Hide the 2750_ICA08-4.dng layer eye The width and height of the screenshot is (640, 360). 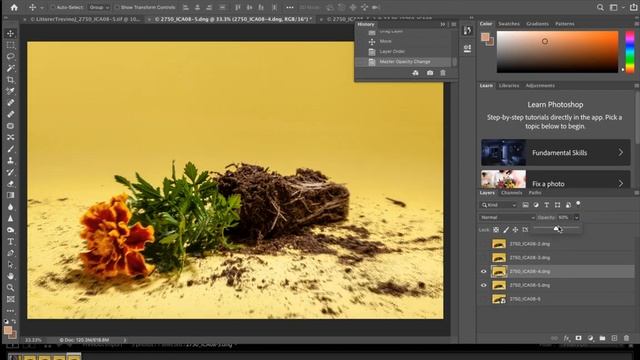tap(484, 271)
